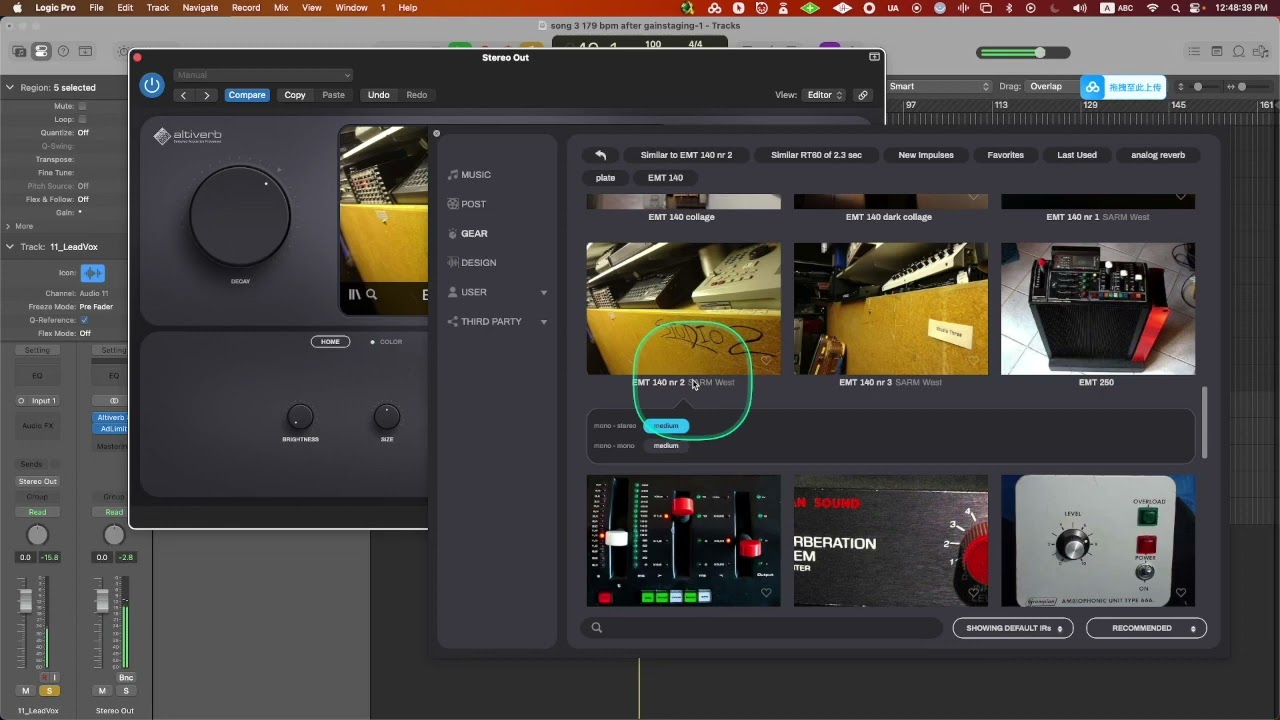1280x720 pixels.
Task: Open Quick Help question mark icon
Action: (x=63, y=51)
